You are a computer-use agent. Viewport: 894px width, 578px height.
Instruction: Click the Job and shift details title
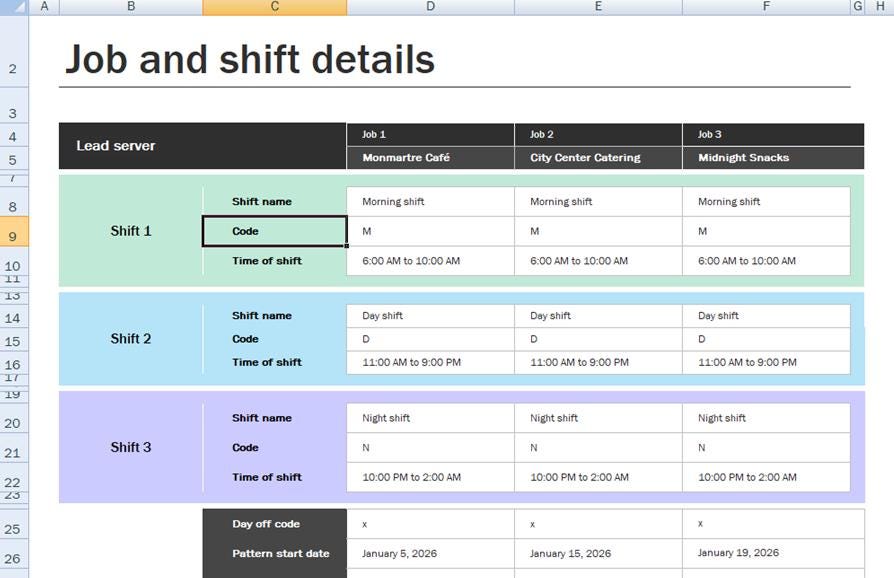tap(249, 59)
